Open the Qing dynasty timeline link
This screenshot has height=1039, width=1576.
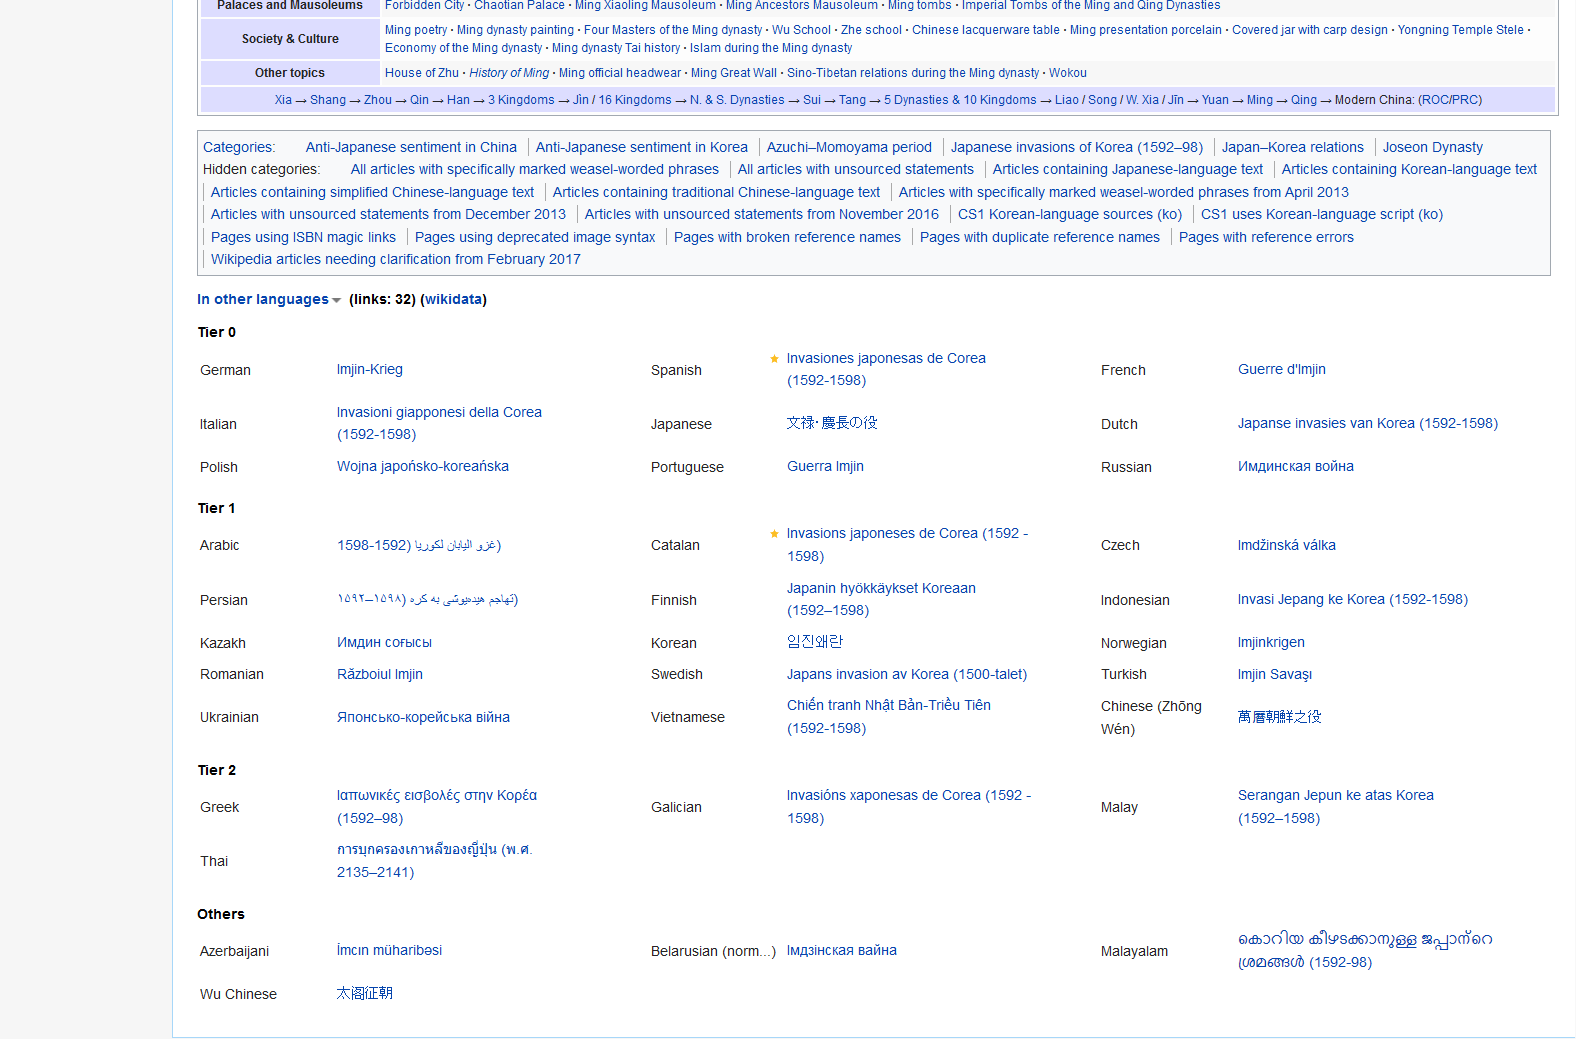1304,100
